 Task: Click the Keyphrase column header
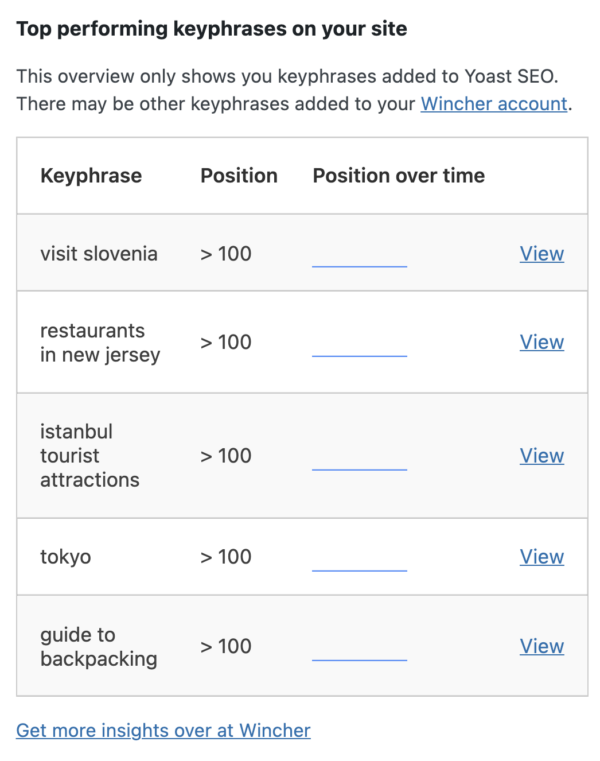(x=91, y=176)
